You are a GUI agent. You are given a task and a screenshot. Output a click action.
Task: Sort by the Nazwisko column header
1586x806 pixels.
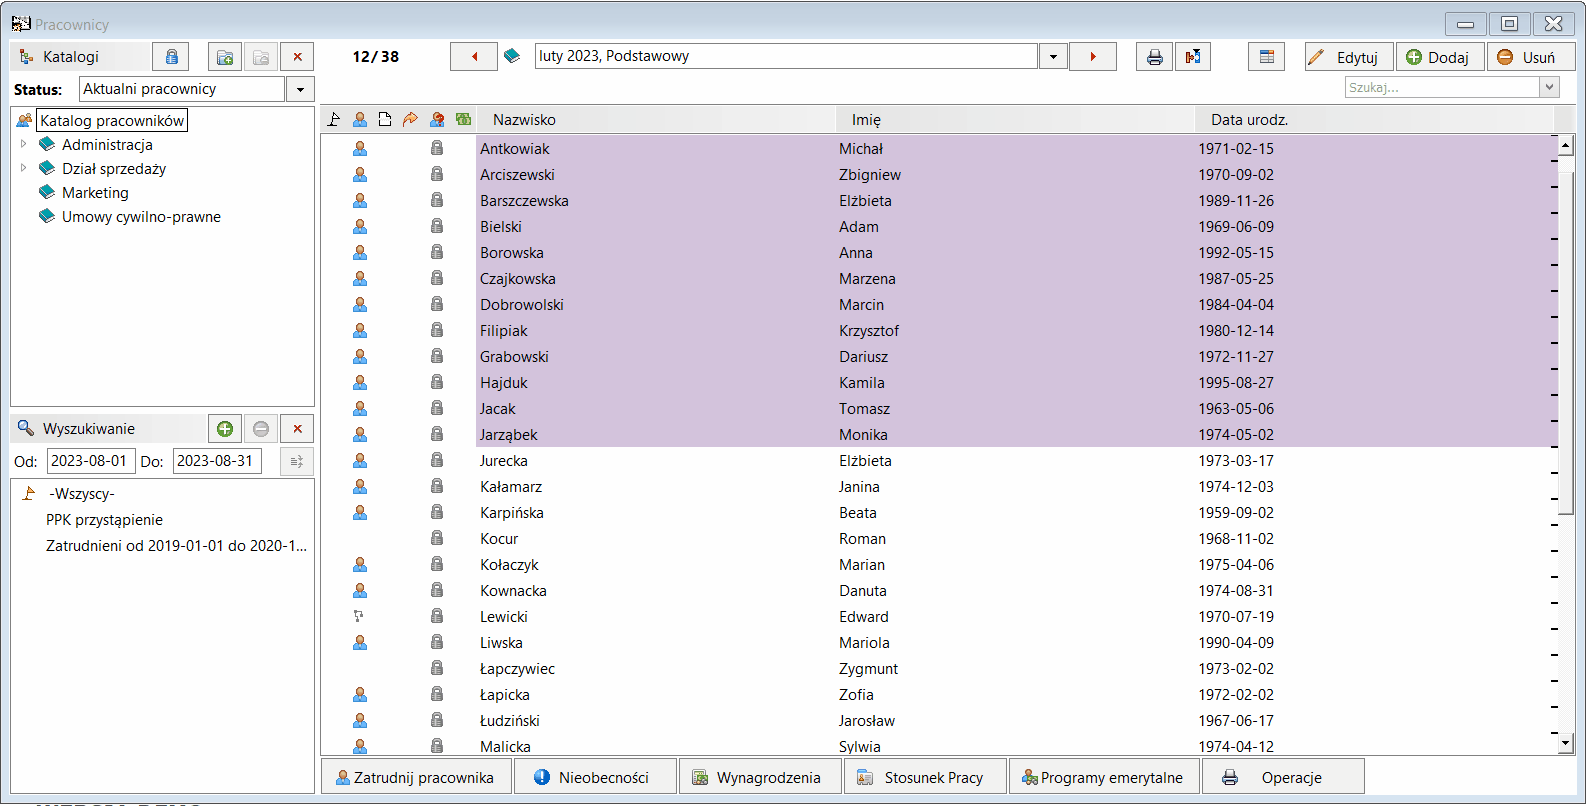point(656,120)
